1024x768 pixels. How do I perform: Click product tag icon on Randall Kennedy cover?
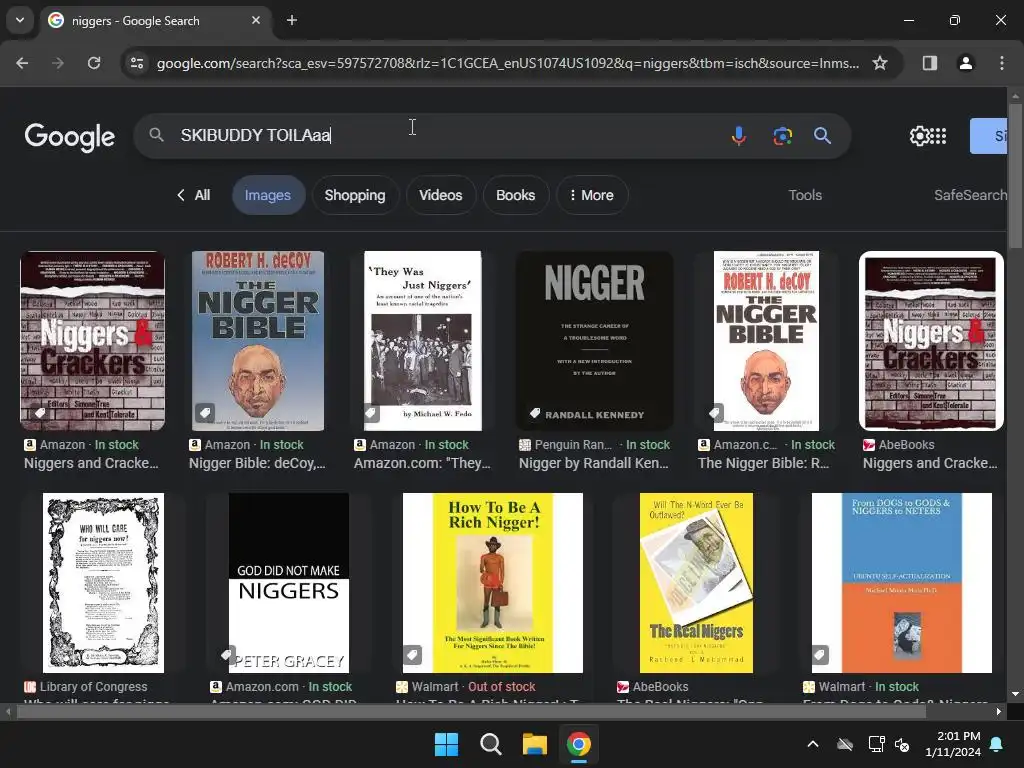point(535,413)
